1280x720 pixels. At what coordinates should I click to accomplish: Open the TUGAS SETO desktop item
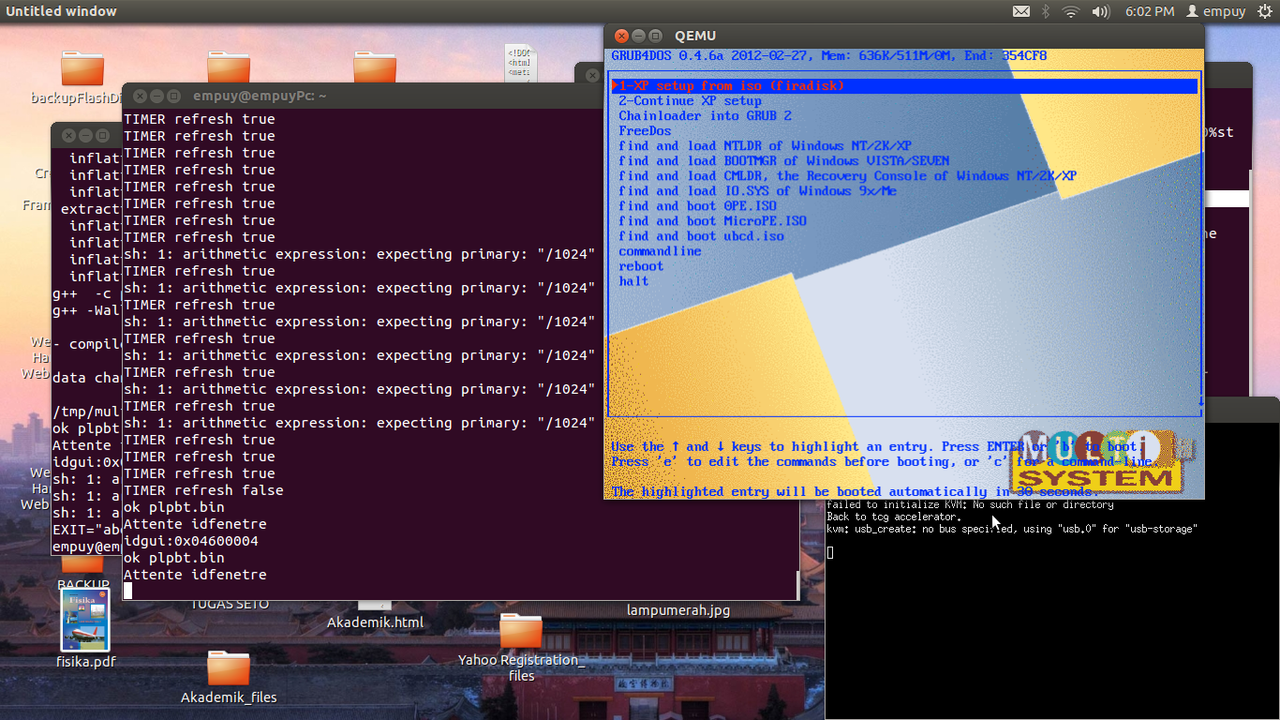pyautogui.click(x=229, y=604)
